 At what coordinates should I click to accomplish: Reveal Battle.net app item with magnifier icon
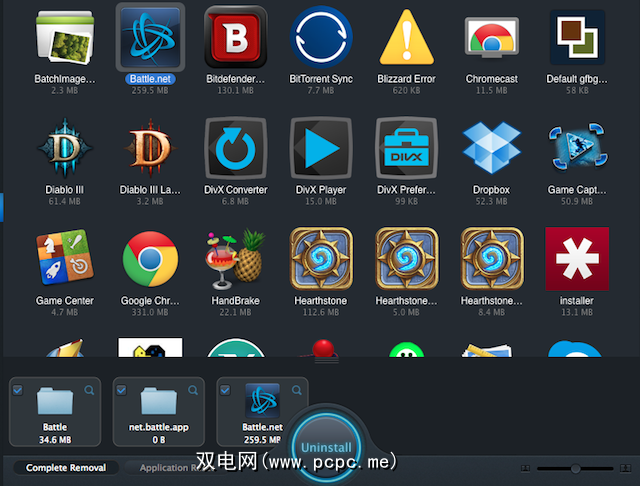pyautogui.click(x=297, y=390)
